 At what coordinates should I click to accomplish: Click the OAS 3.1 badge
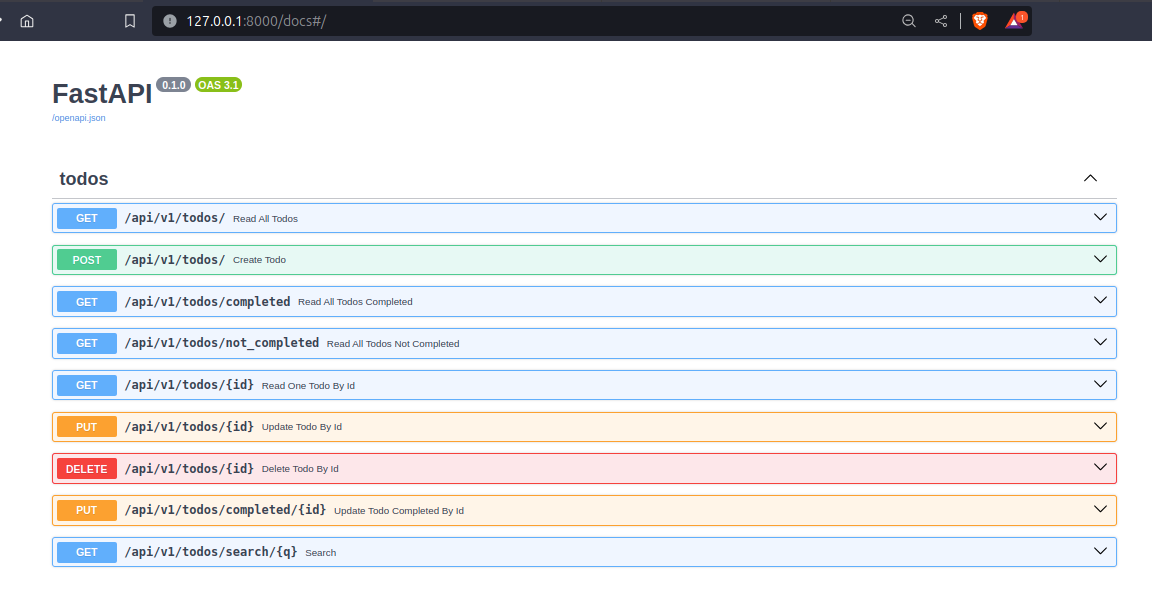(x=218, y=85)
